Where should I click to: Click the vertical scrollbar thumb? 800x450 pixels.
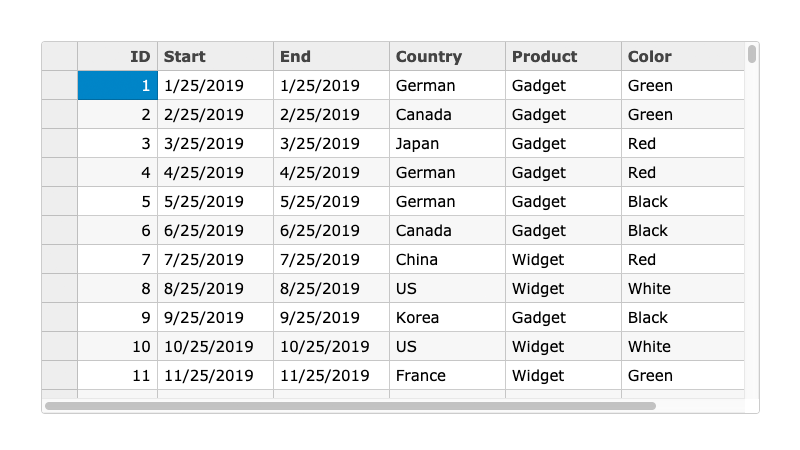[x=752, y=54]
